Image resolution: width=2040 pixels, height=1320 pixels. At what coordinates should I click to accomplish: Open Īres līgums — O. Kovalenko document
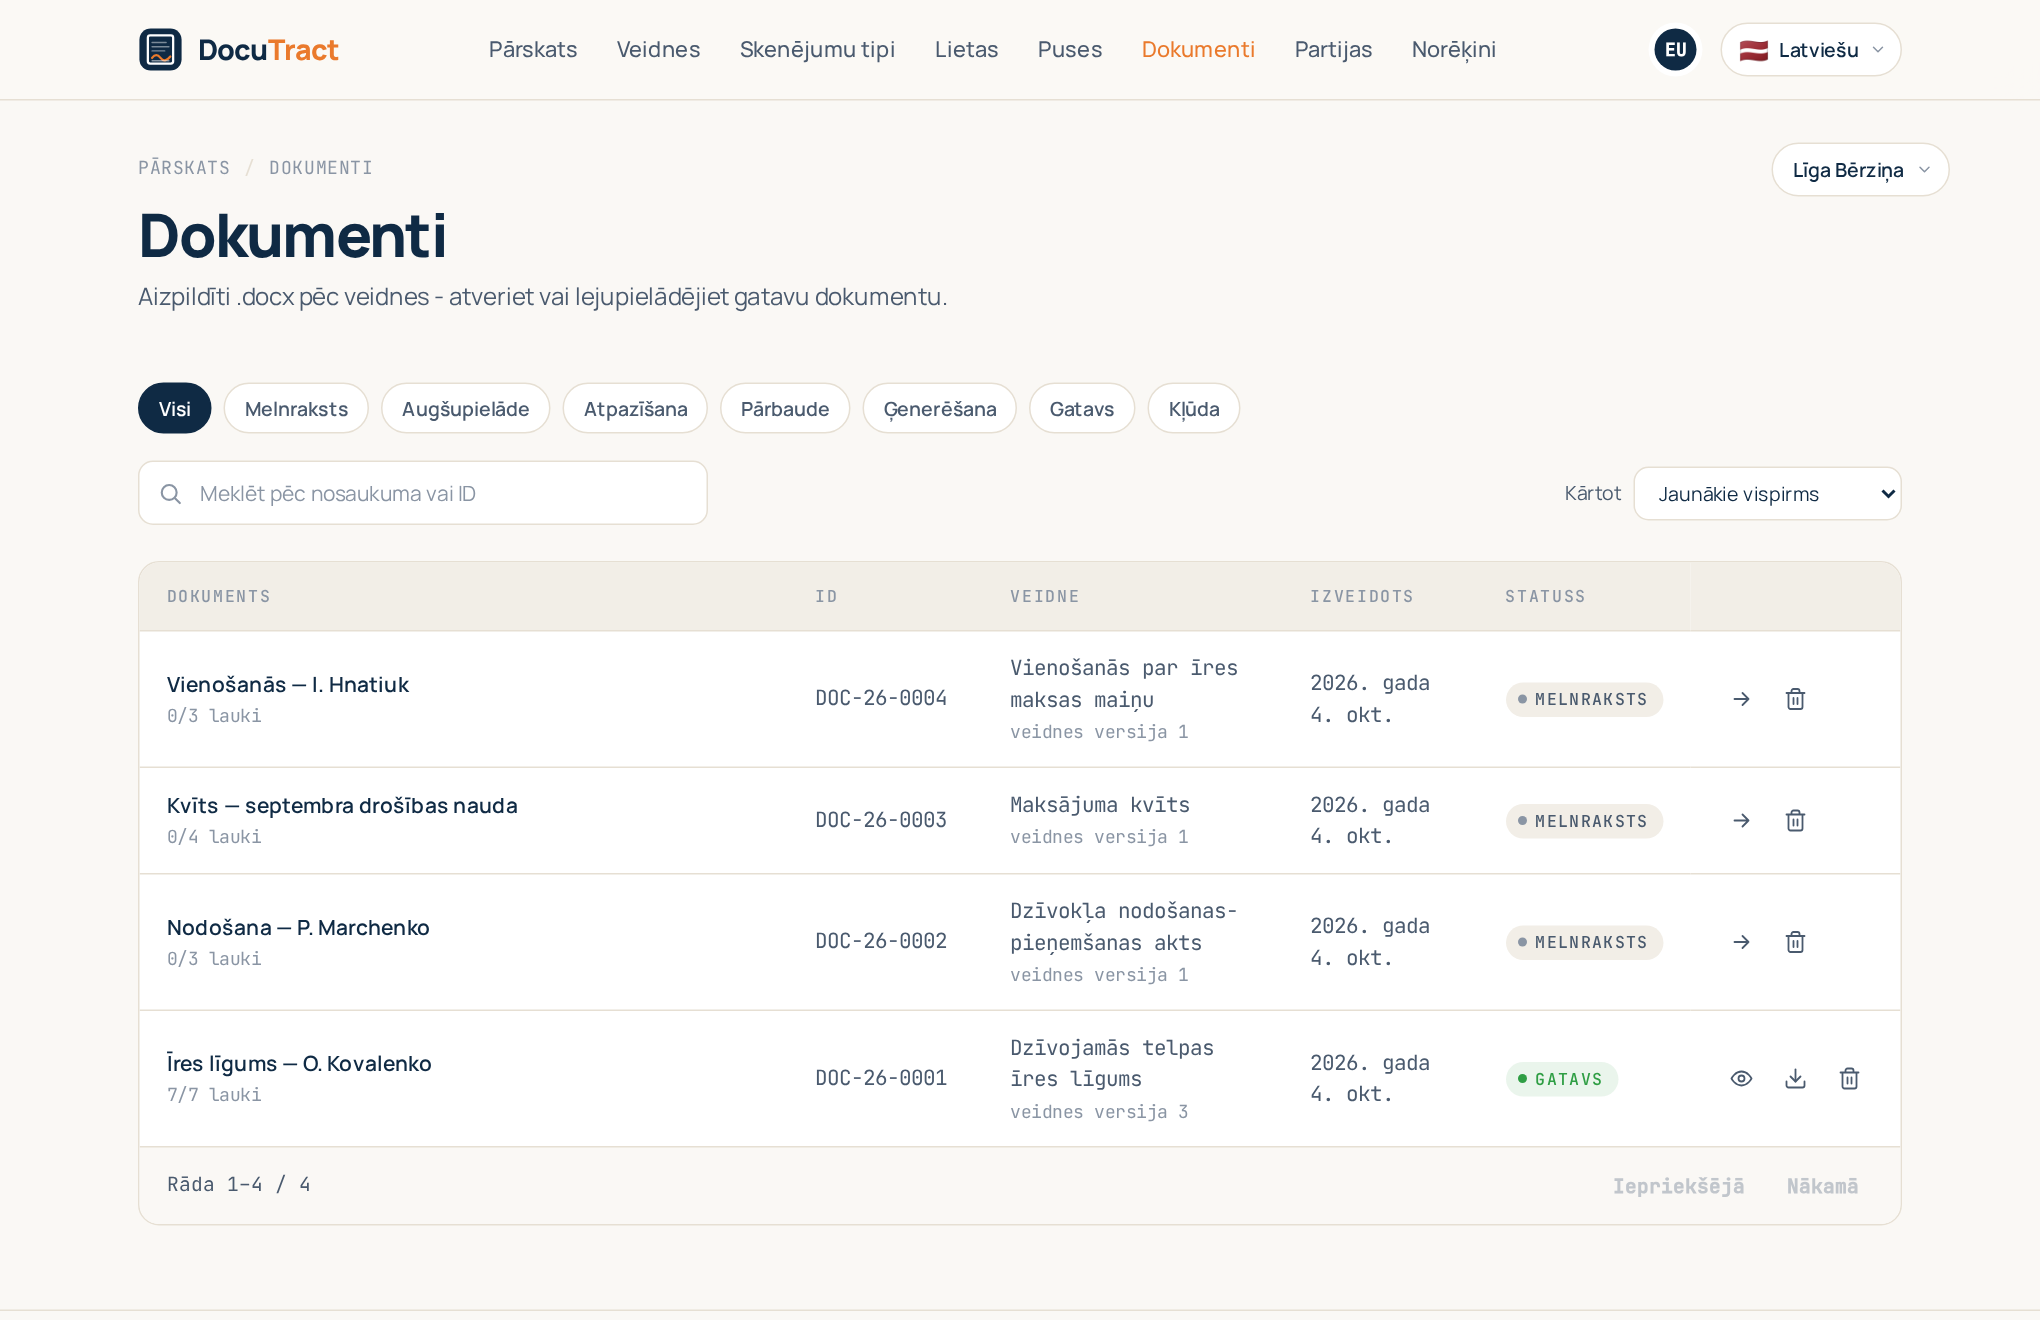[299, 1063]
